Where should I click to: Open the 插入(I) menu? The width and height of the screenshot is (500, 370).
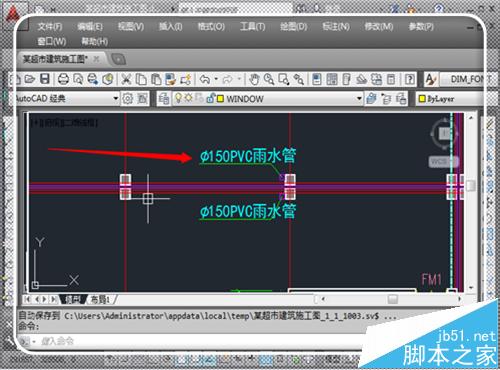[x=170, y=26]
